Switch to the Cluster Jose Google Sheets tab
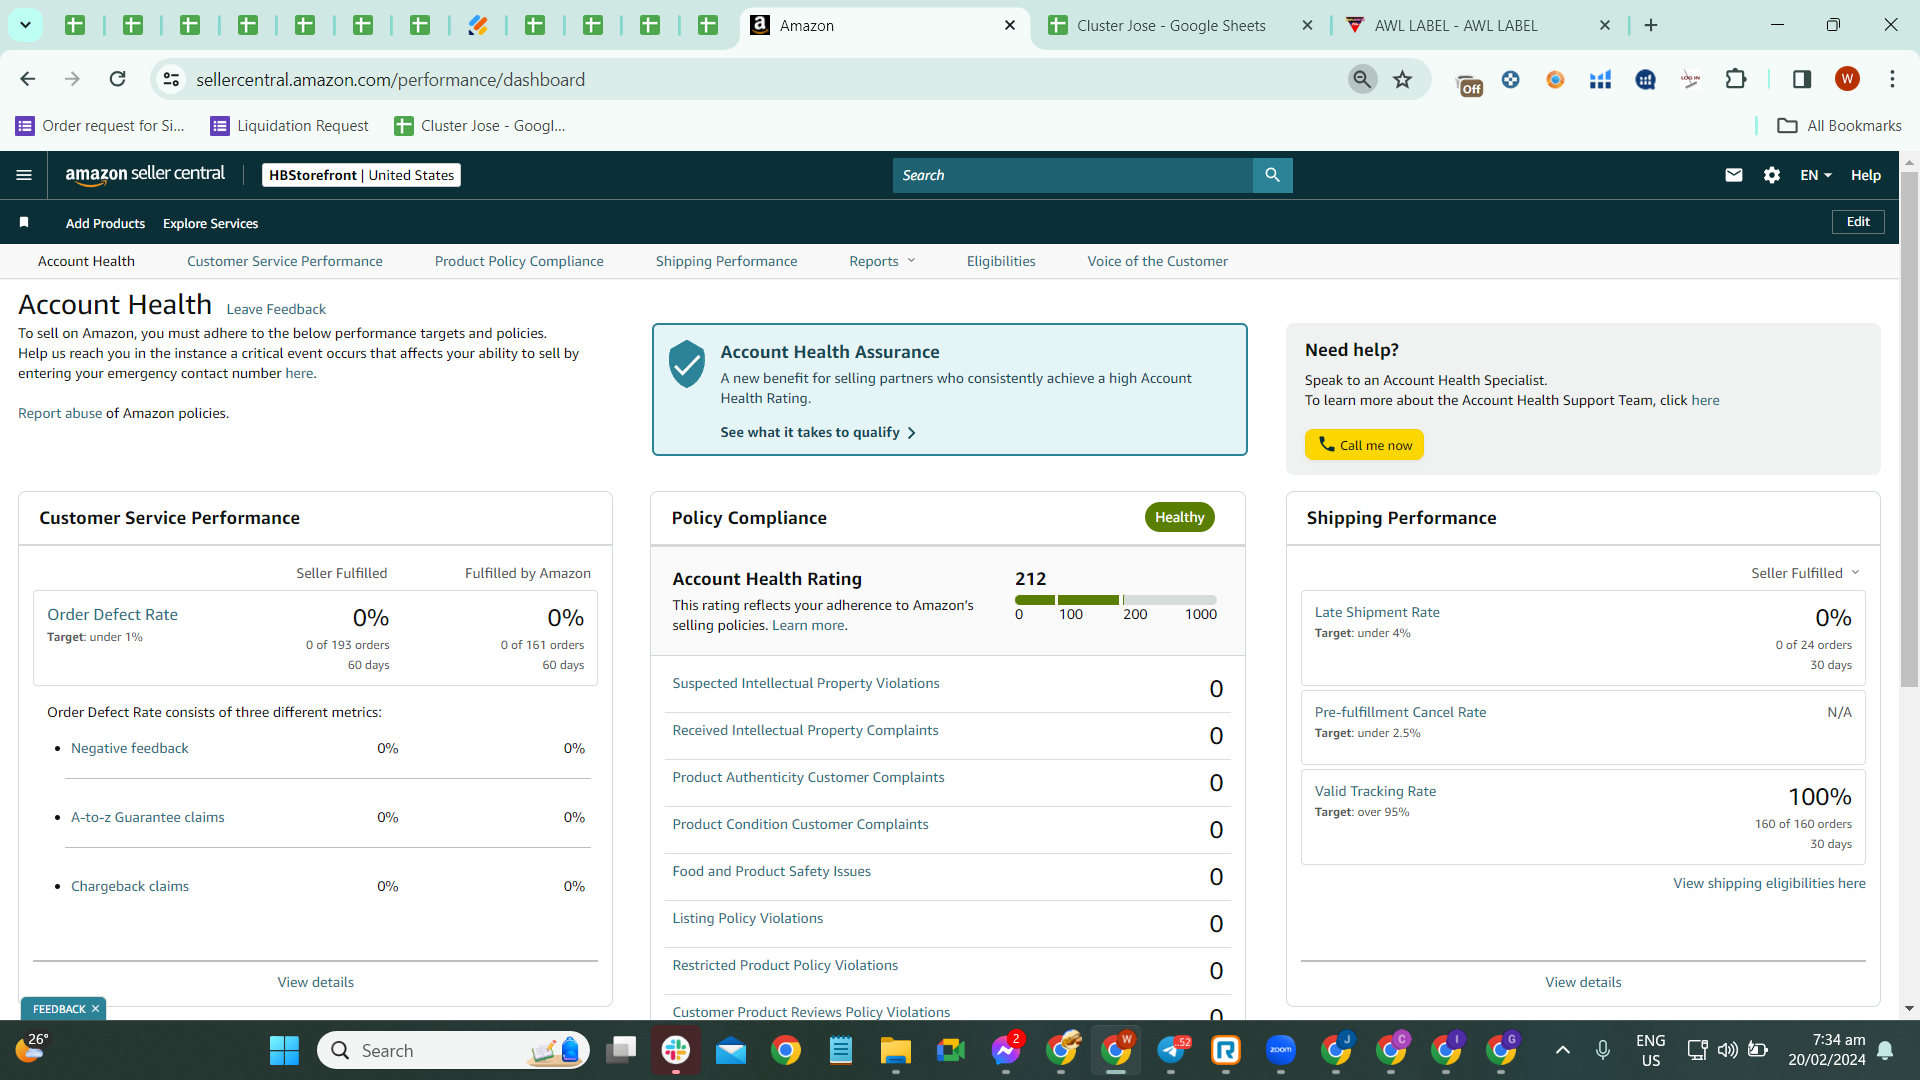 pyautogui.click(x=1170, y=25)
